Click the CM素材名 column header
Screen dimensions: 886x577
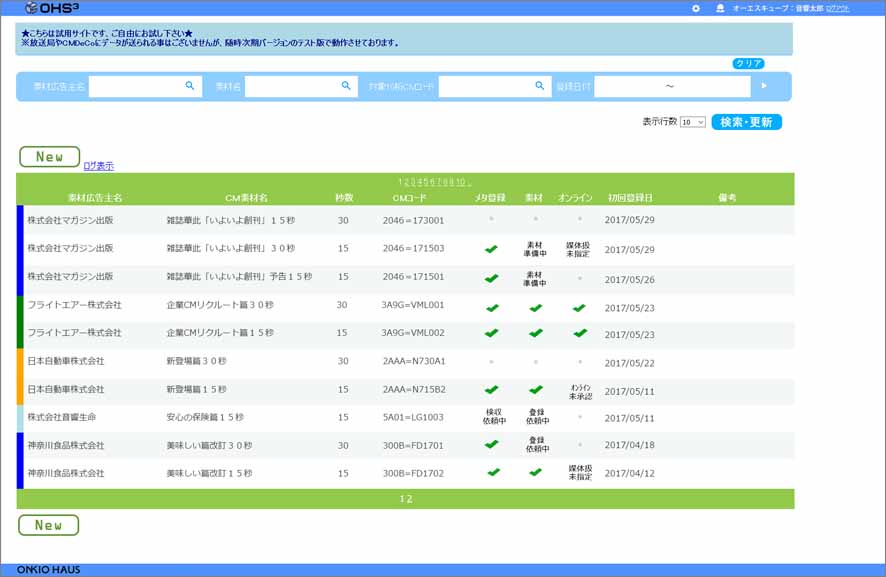246,198
